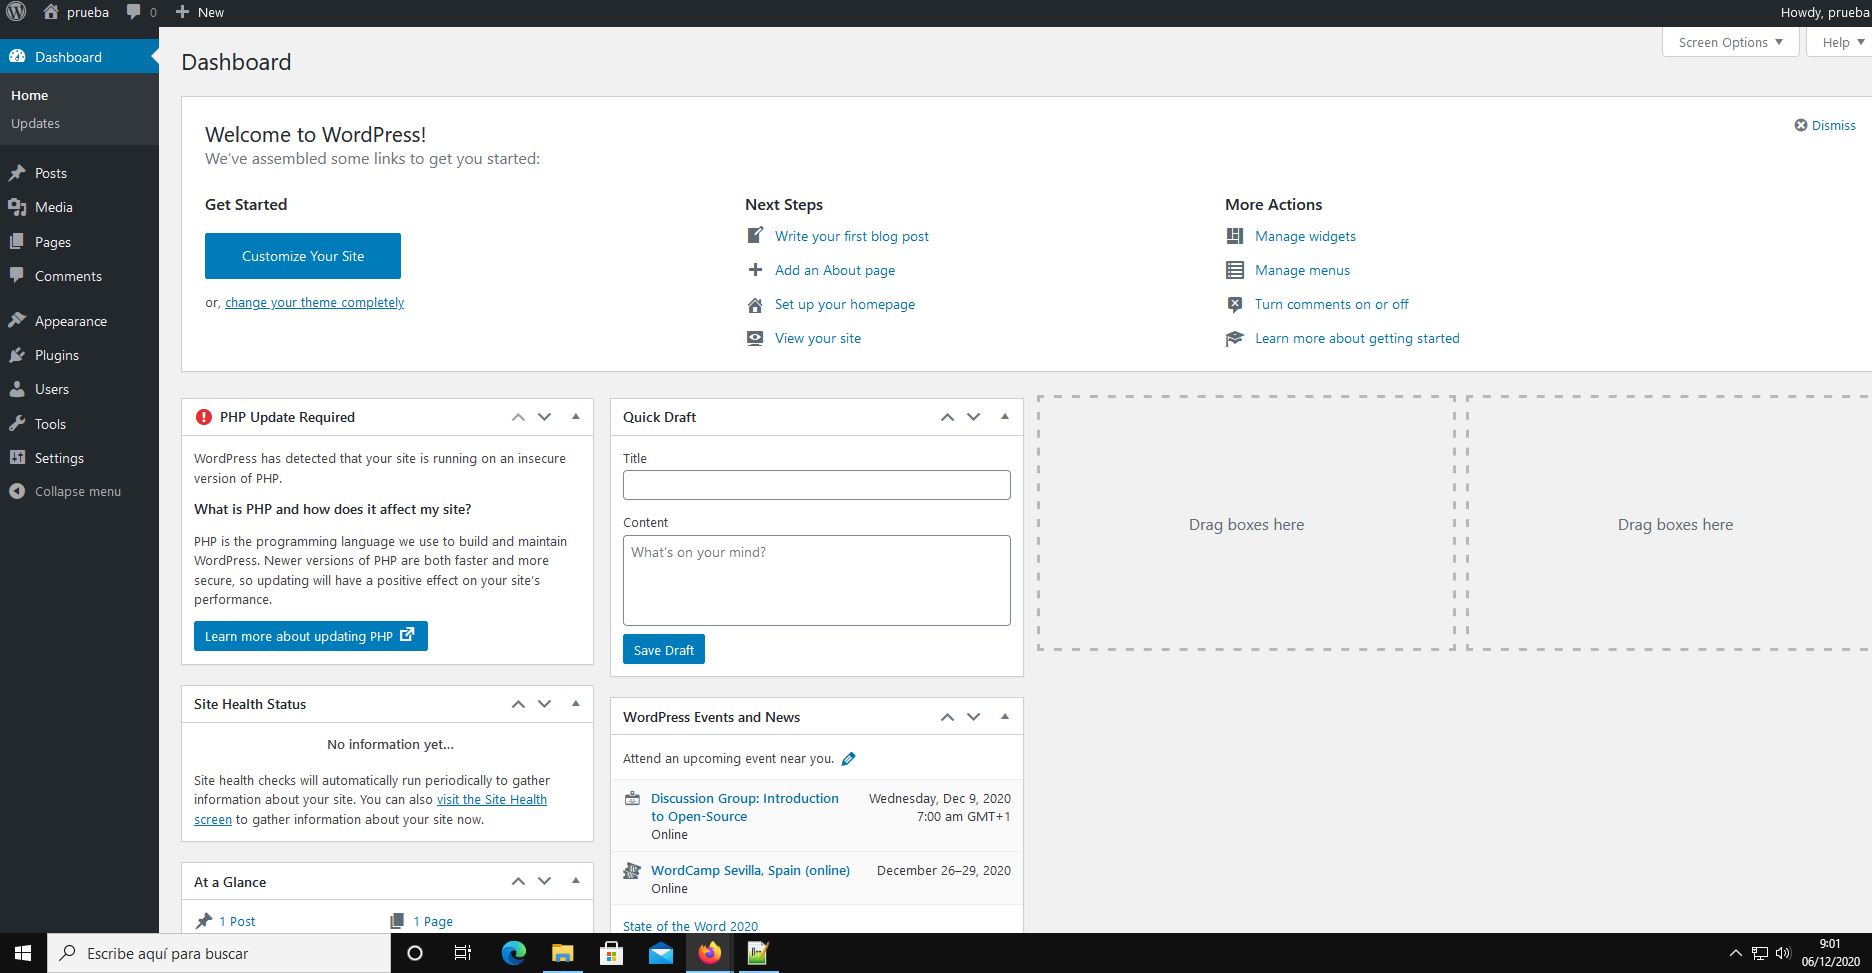Open the comments bubble in admin bar
The height and width of the screenshot is (973, 1872).
(x=141, y=13)
